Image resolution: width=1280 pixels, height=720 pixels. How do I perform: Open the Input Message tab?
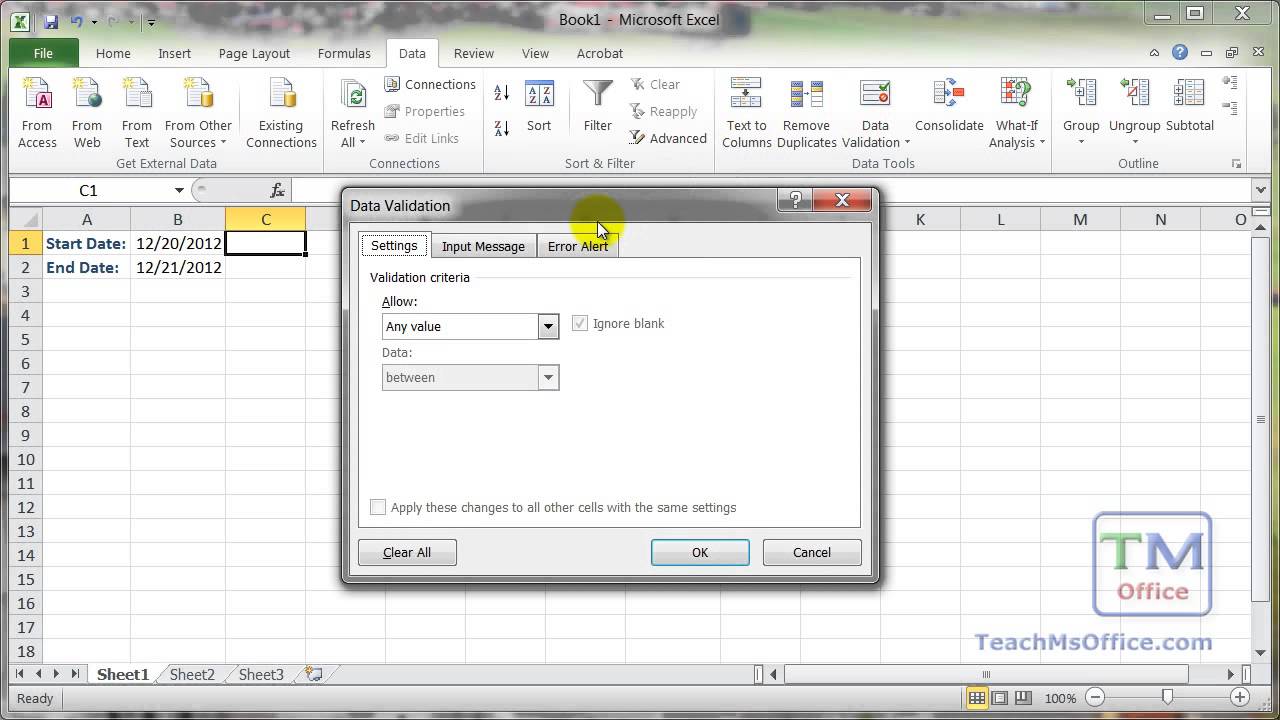tap(483, 246)
